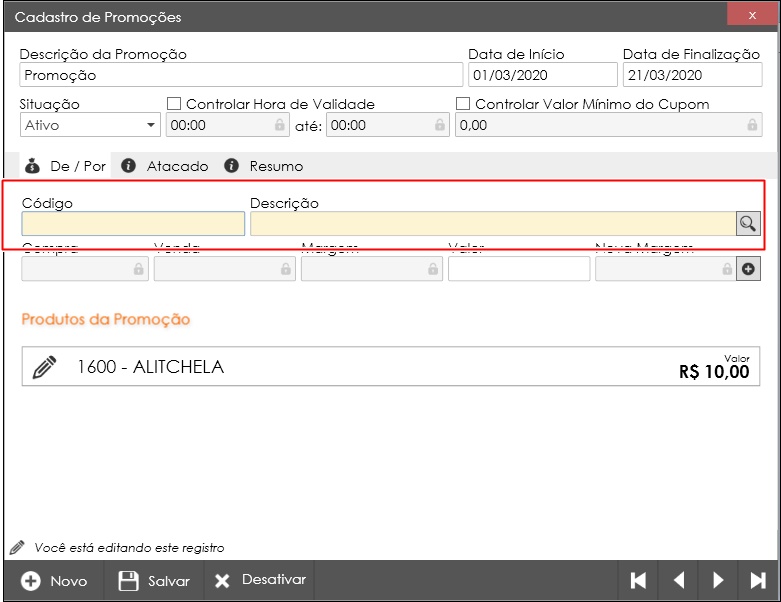This screenshot has width=781, height=602.
Task: Enable Controlar Hora de Validade checkbox
Action: tap(174, 104)
